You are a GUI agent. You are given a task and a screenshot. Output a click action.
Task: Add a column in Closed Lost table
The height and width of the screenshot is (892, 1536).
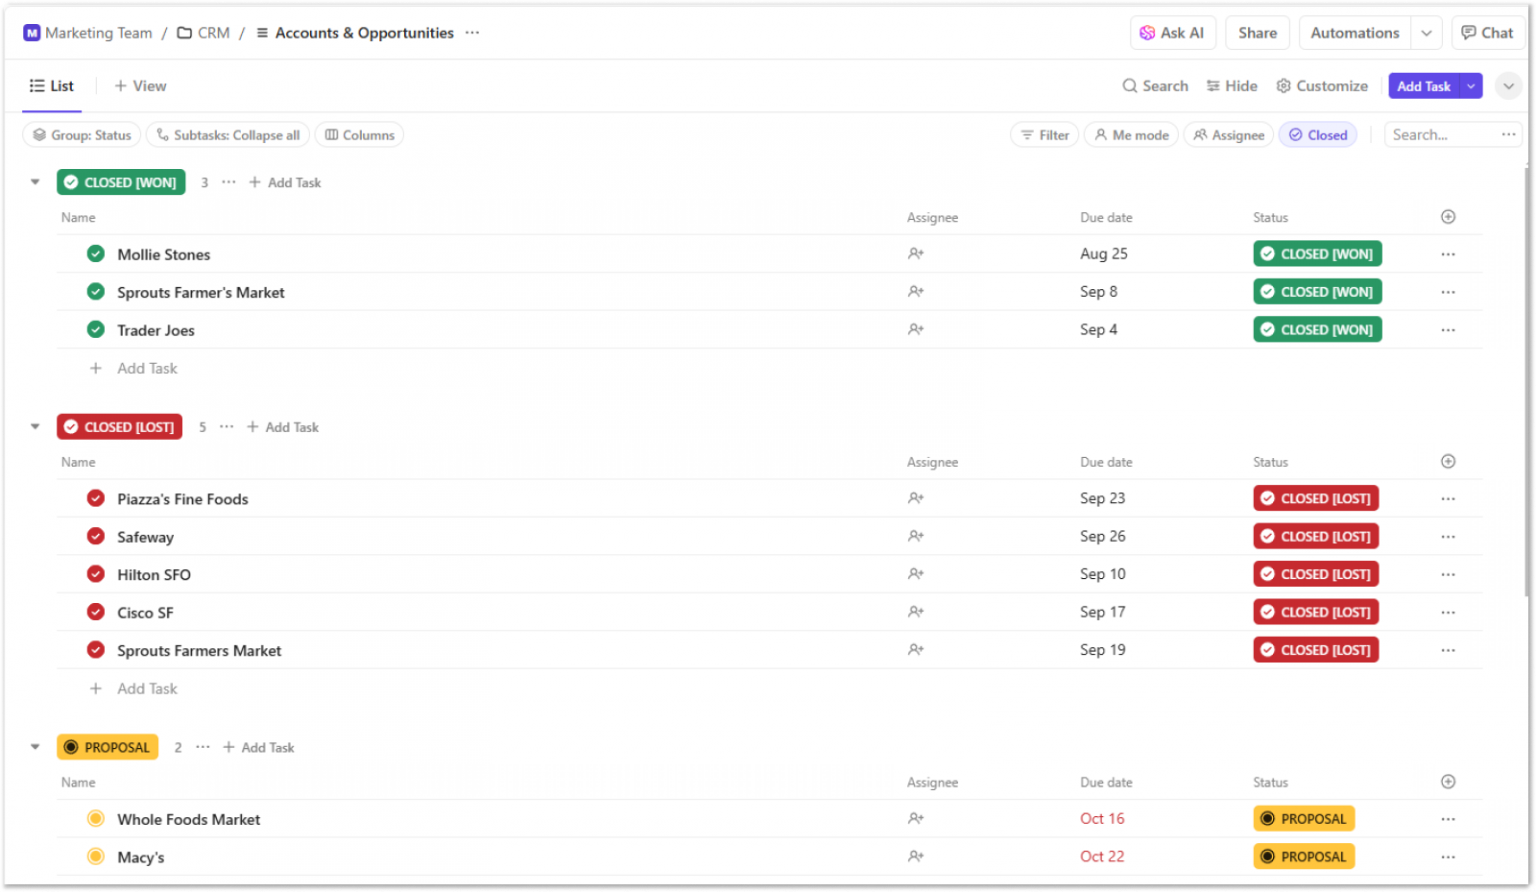click(1448, 461)
